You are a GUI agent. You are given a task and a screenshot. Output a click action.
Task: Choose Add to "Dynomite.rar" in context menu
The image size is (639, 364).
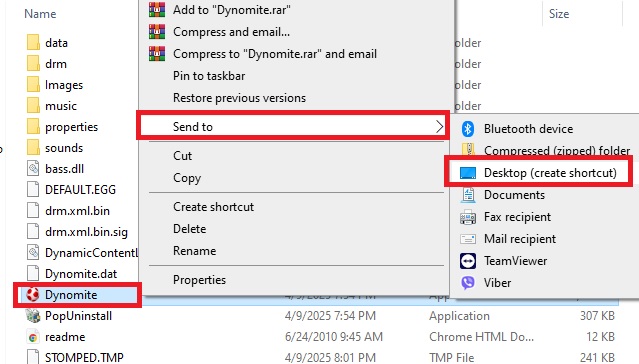pyautogui.click(x=231, y=9)
